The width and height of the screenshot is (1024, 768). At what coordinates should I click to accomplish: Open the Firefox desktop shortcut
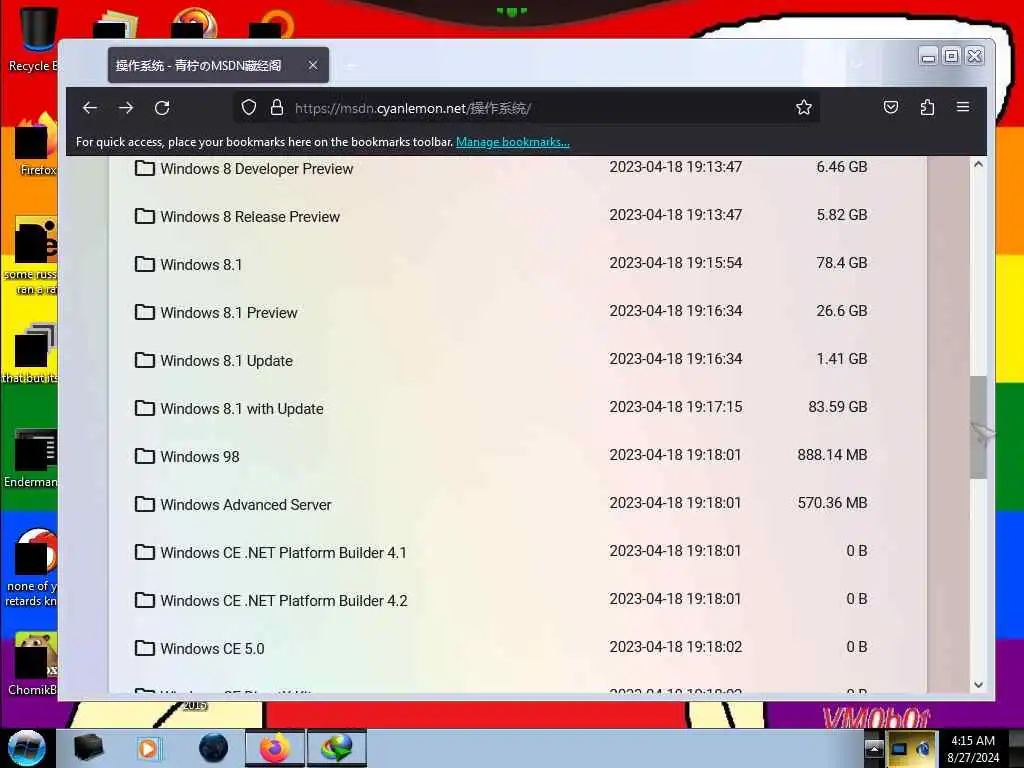click(36, 144)
